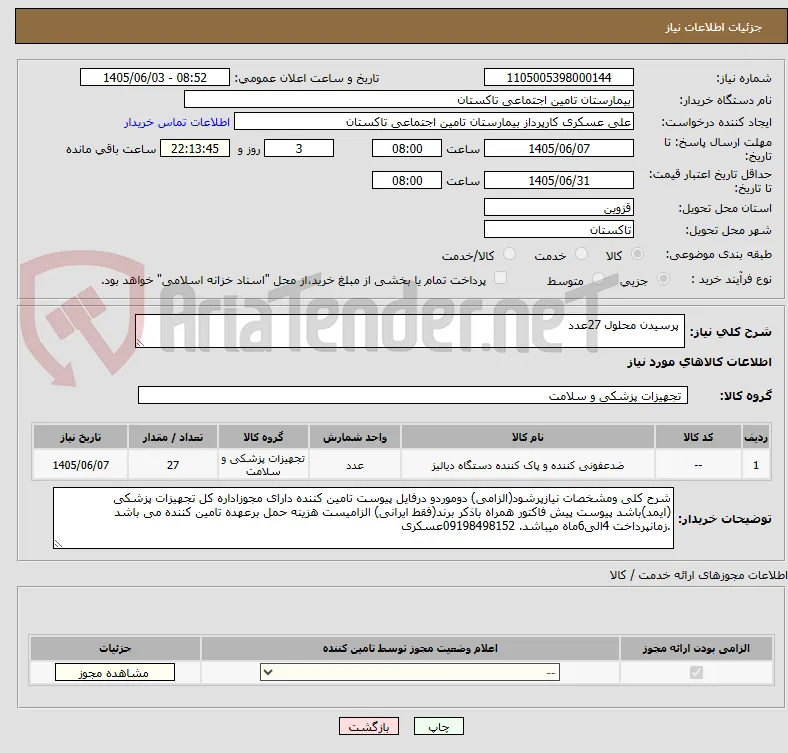Viewport: 788px width, 753px height.
Task: Click the بازگشت back button
Action: click(x=369, y=727)
